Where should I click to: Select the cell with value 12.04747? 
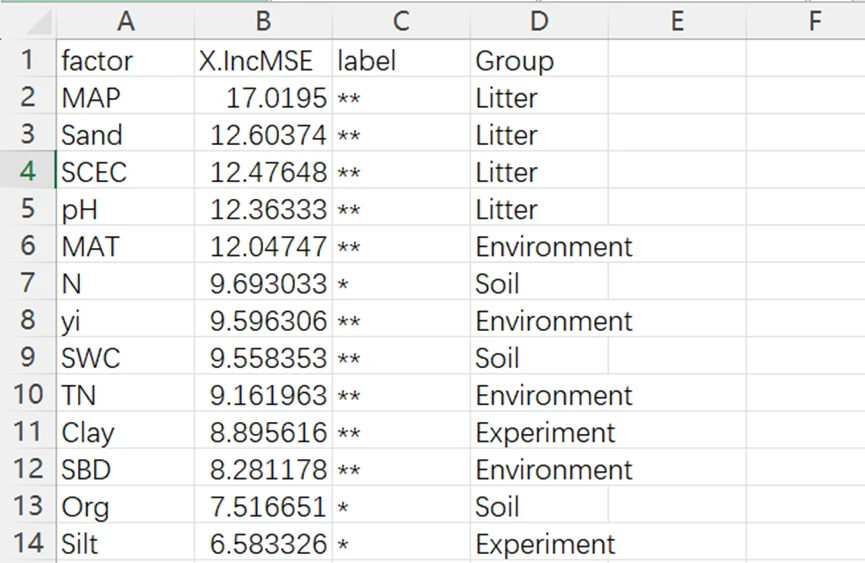tap(262, 247)
